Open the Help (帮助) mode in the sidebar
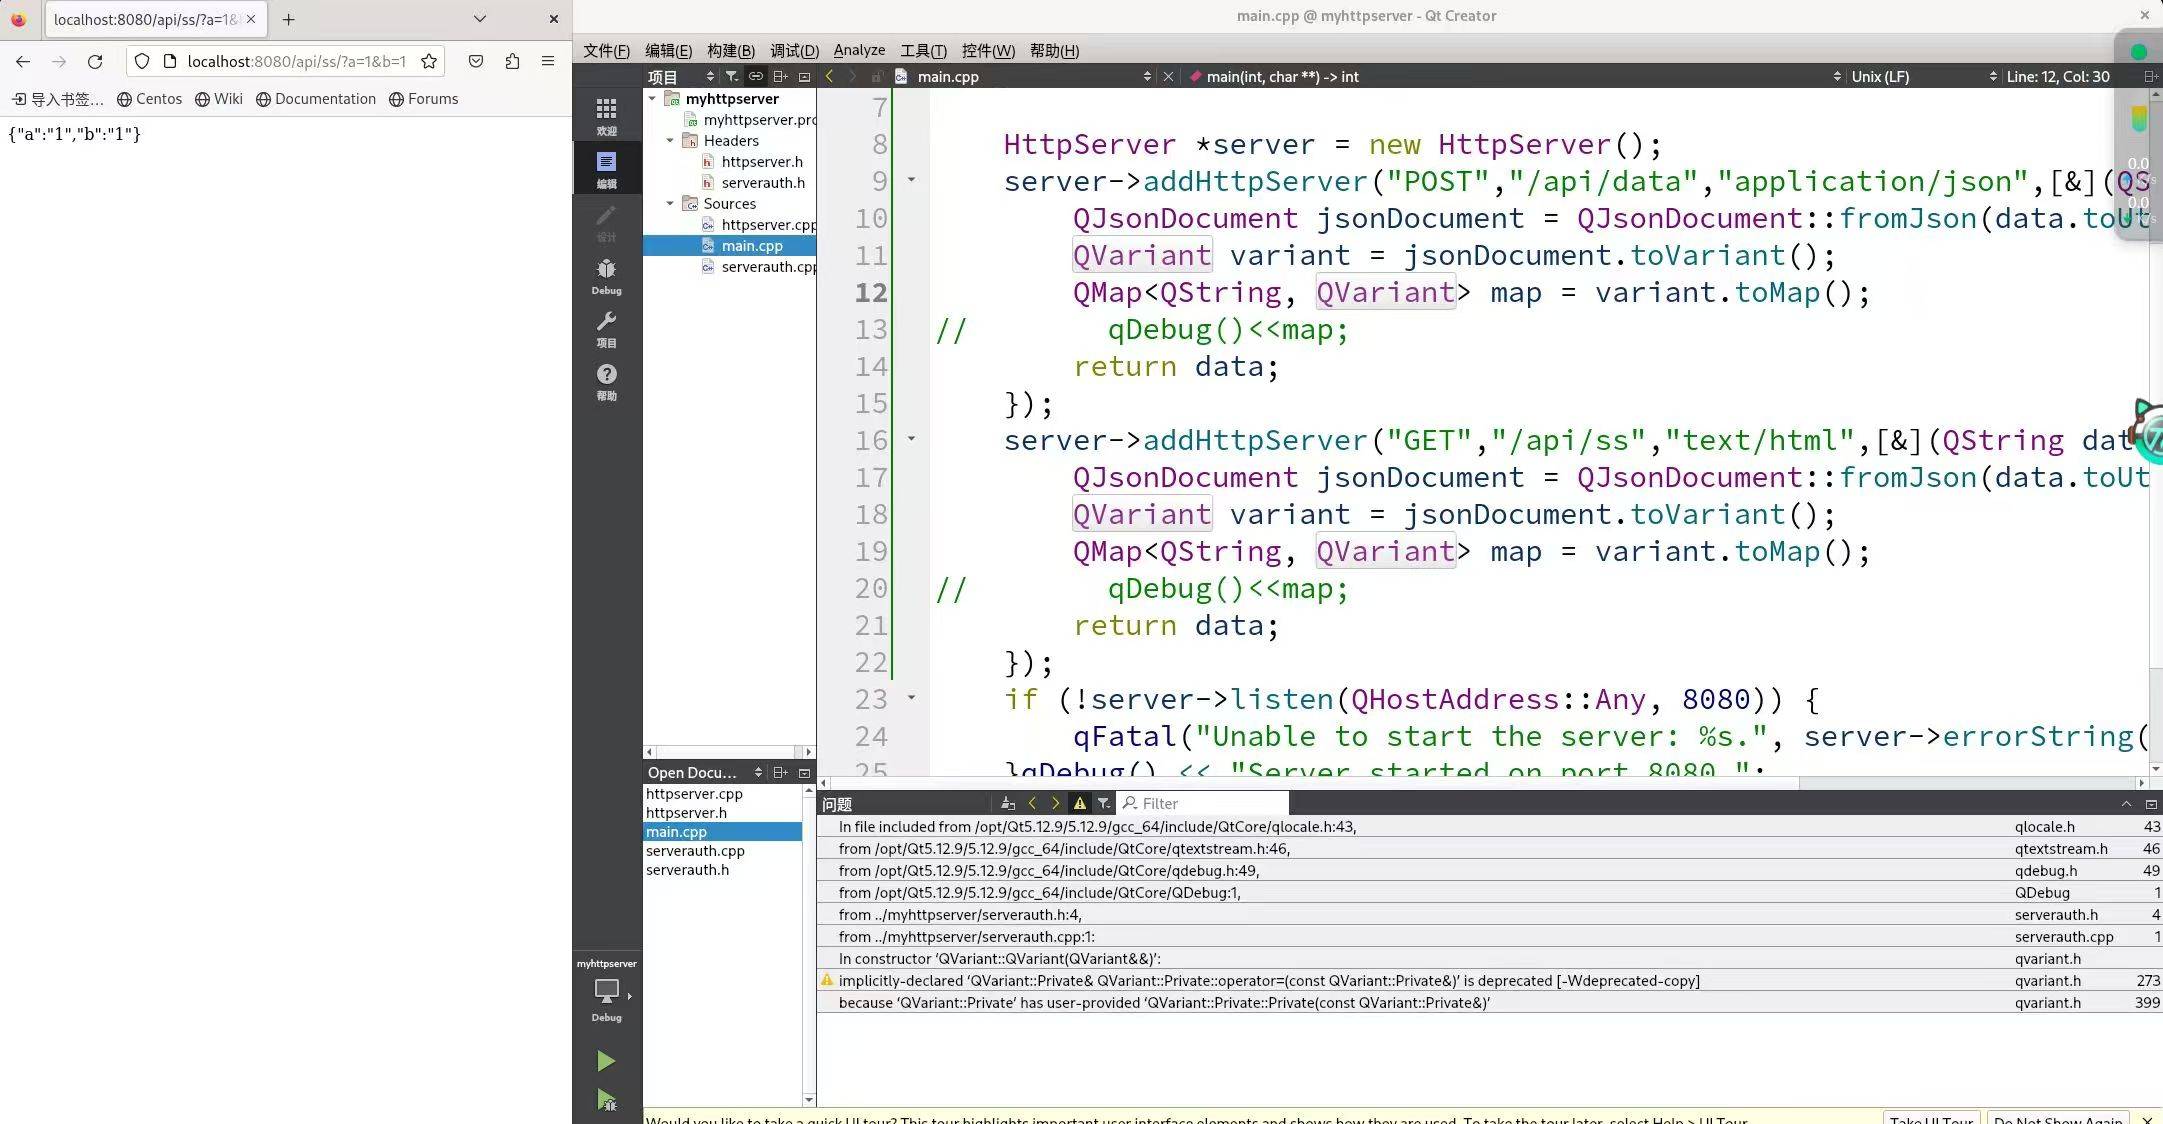The height and width of the screenshot is (1124, 2163). [606, 381]
